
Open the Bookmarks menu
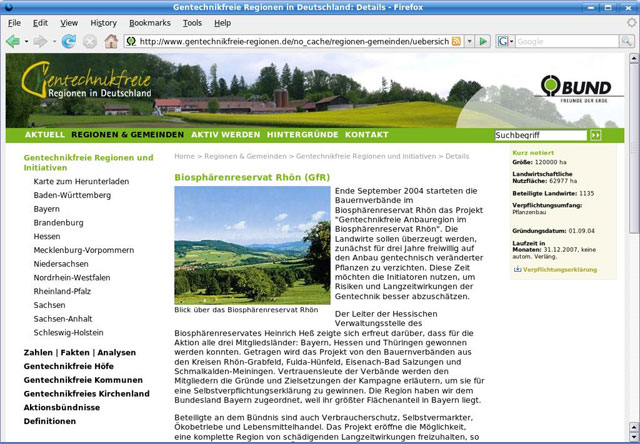(150, 23)
